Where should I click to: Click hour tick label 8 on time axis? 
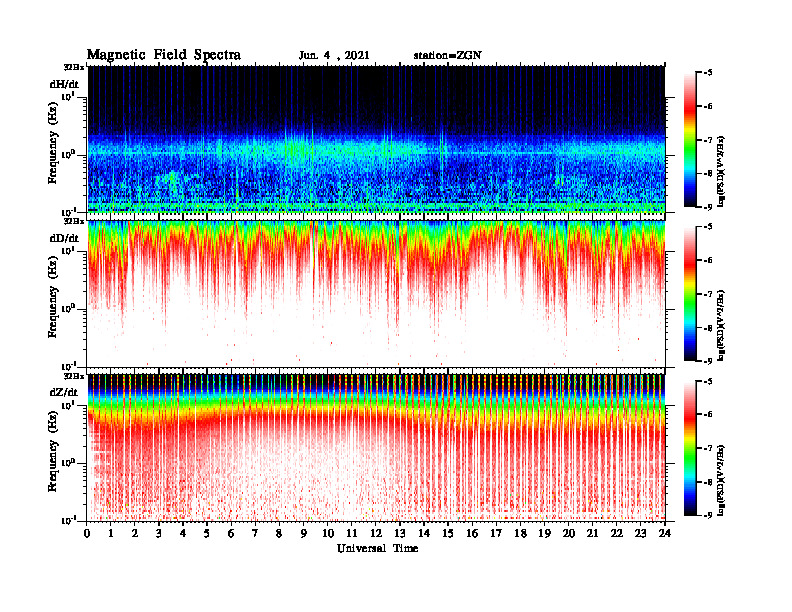(x=279, y=533)
